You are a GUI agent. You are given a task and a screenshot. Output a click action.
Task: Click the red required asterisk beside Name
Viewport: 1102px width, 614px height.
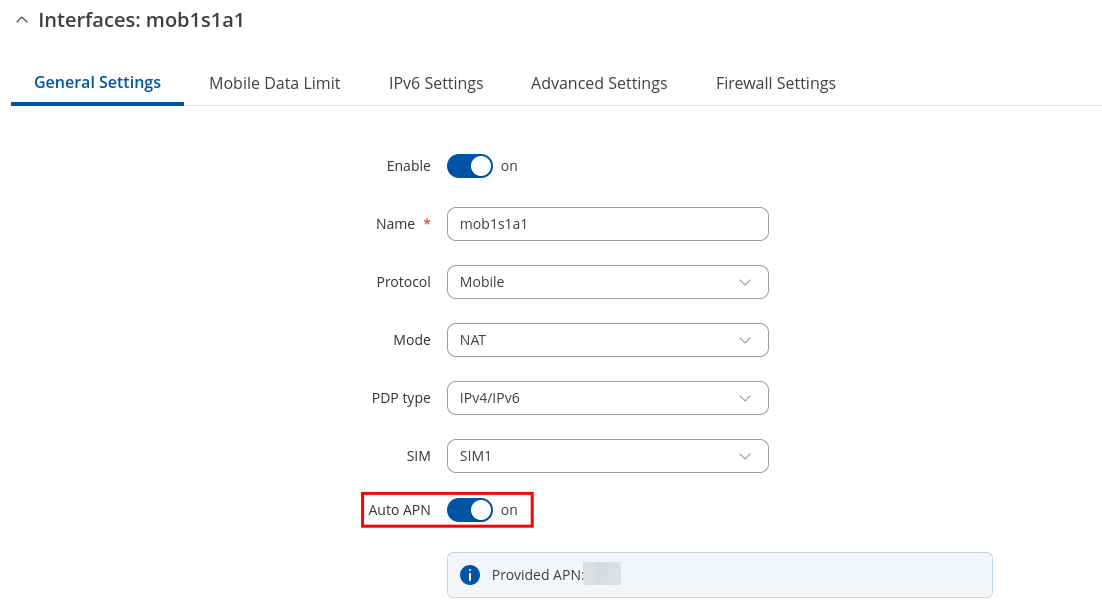[x=427, y=224]
